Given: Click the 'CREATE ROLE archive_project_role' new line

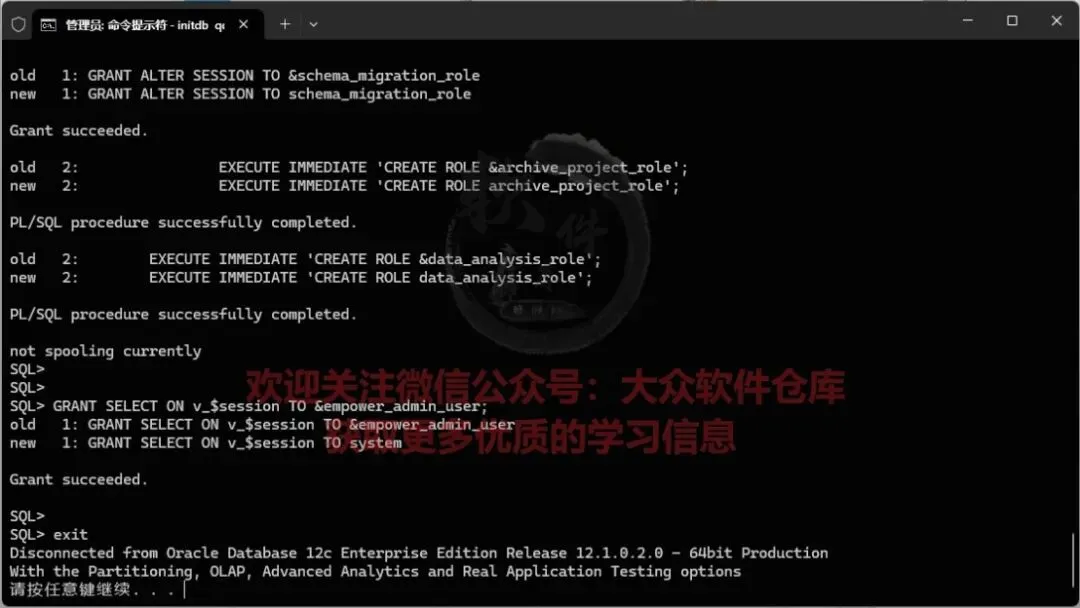Looking at the screenshot, I should pos(344,186).
